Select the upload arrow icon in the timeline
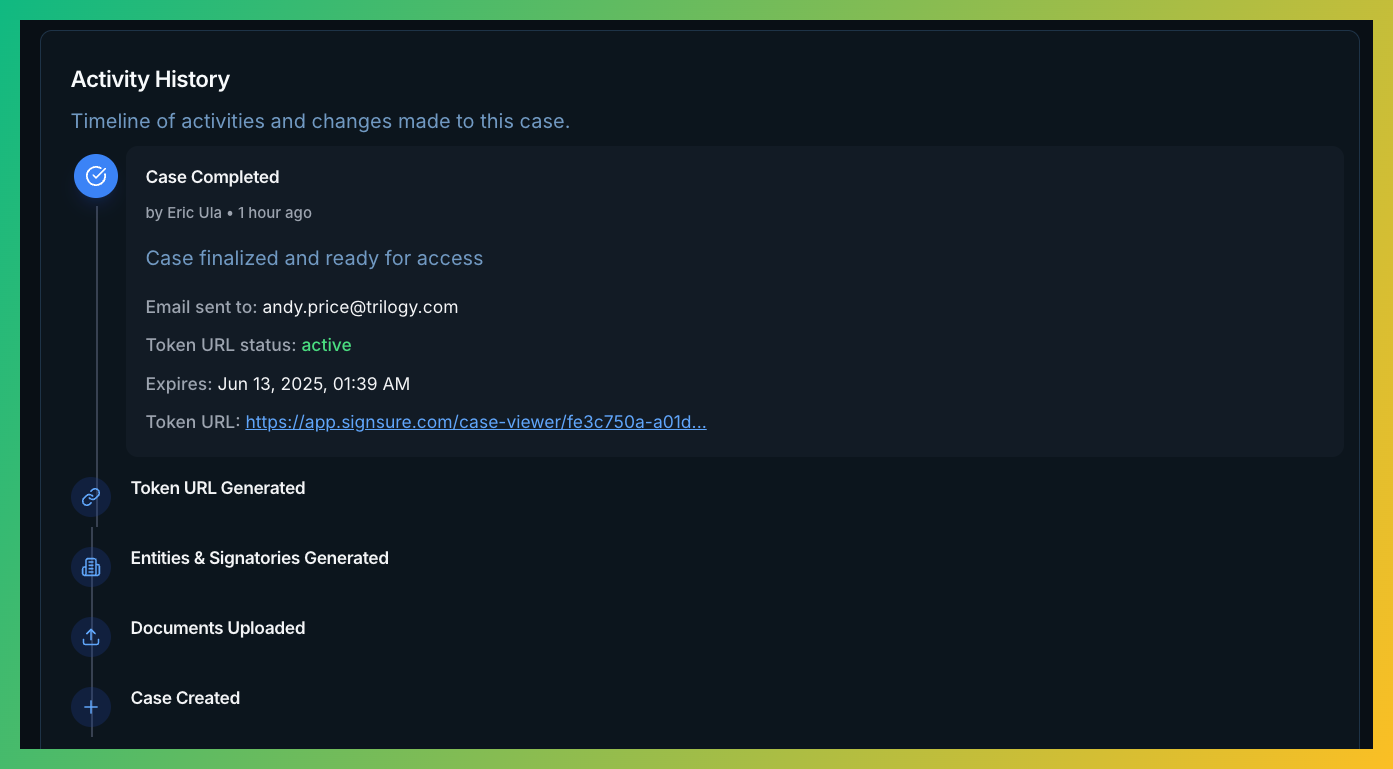1393x769 pixels. 91,637
